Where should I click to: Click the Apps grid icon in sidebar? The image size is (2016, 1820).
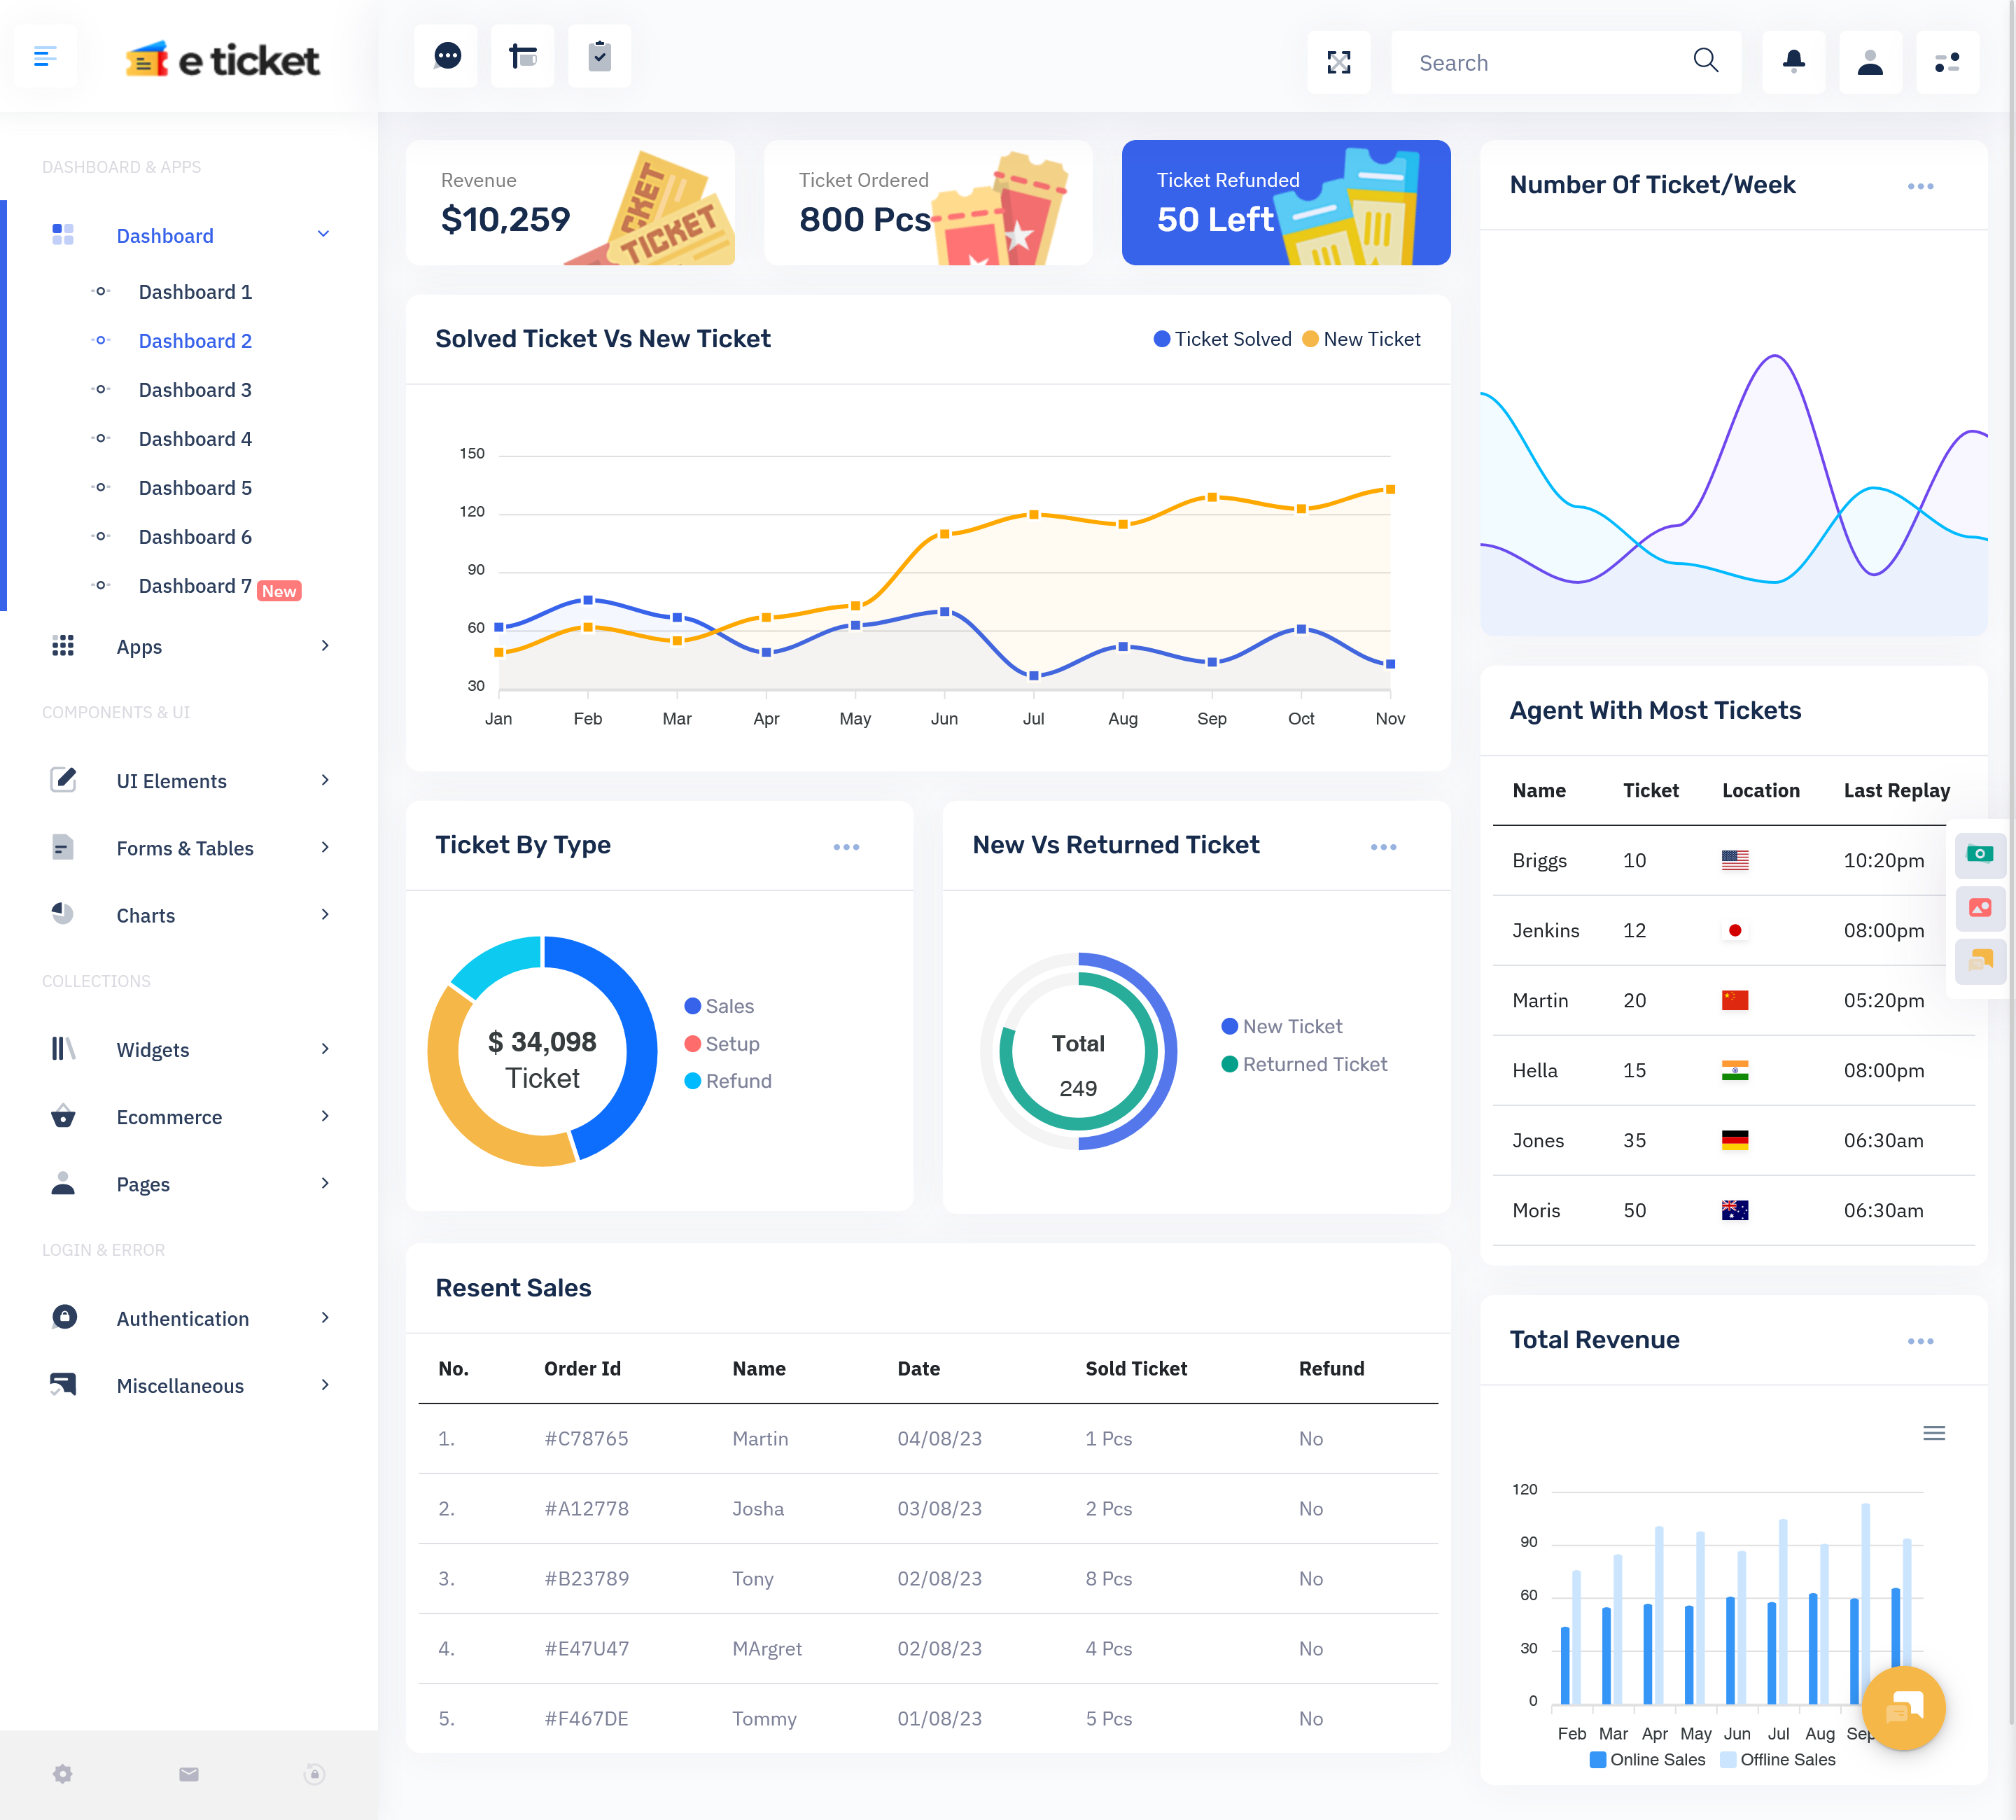pyautogui.click(x=63, y=646)
